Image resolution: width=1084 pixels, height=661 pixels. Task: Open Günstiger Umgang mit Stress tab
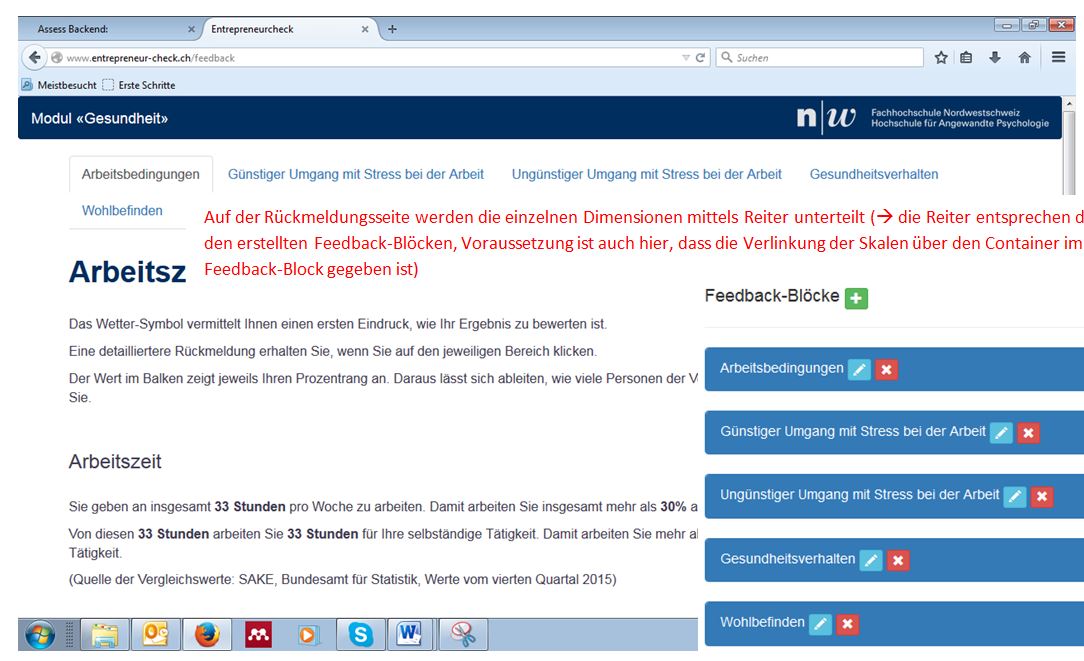356,174
